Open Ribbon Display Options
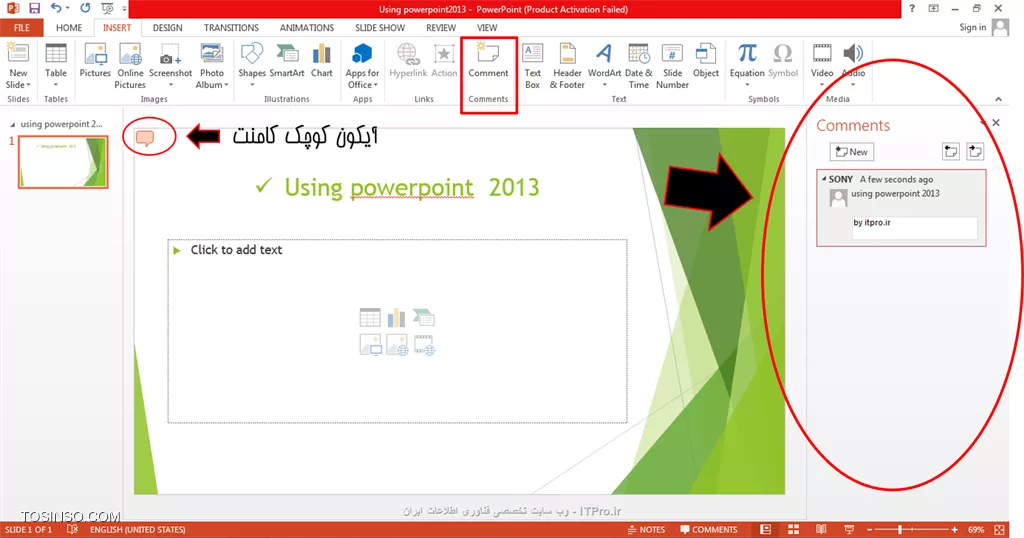 coord(933,8)
